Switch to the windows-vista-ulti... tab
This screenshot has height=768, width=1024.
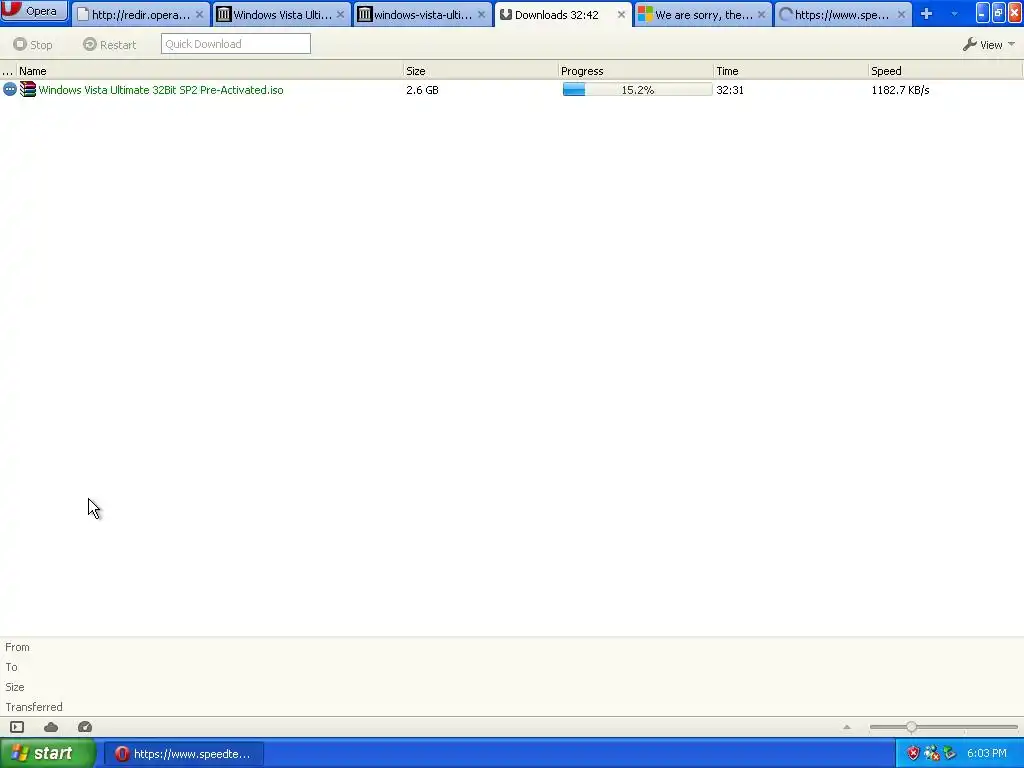click(423, 14)
